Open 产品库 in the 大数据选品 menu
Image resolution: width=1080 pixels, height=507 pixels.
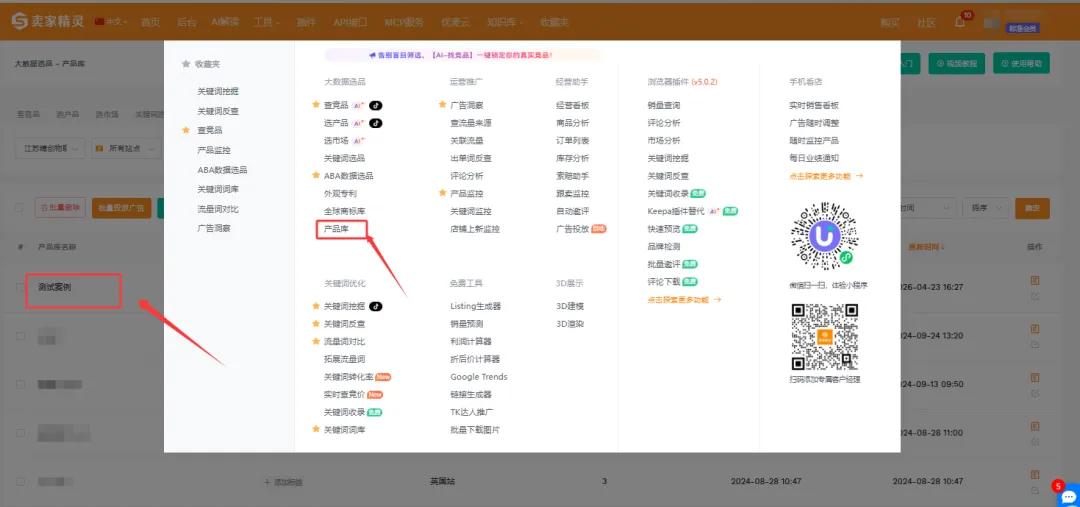(338, 229)
